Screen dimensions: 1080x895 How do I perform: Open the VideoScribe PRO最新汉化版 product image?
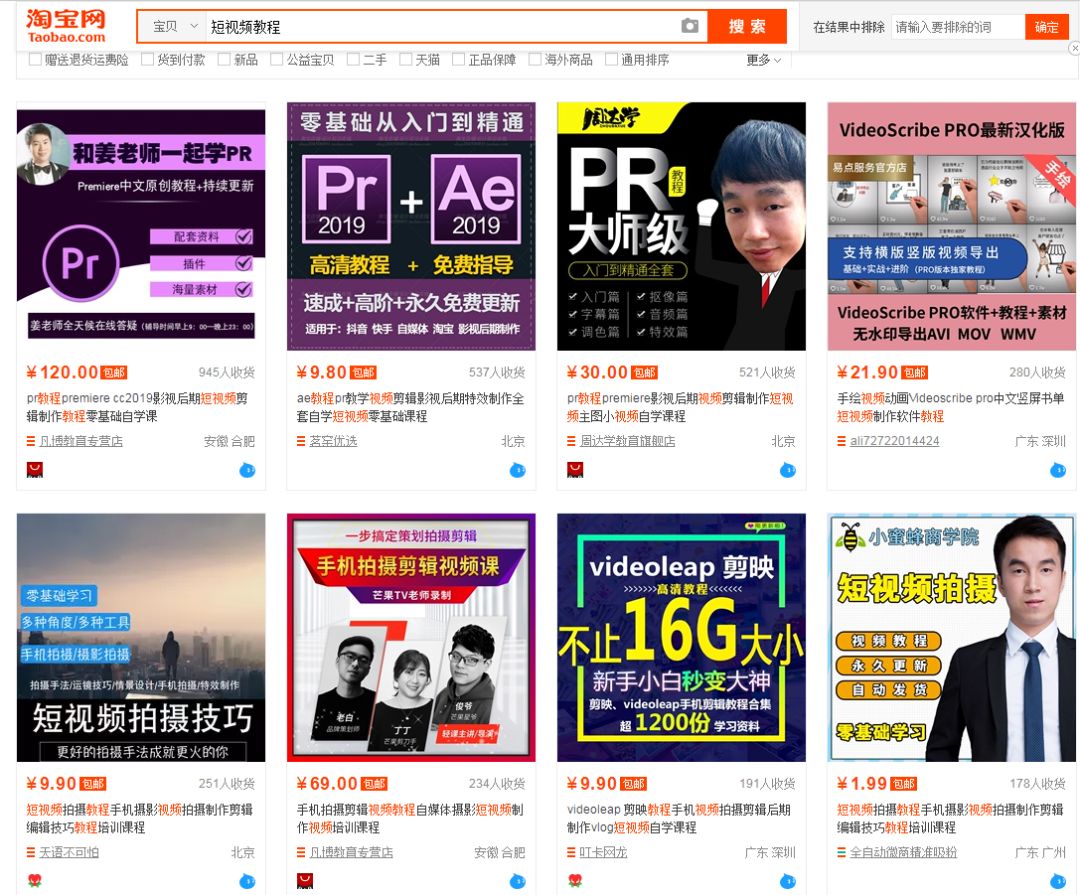pos(951,226)
